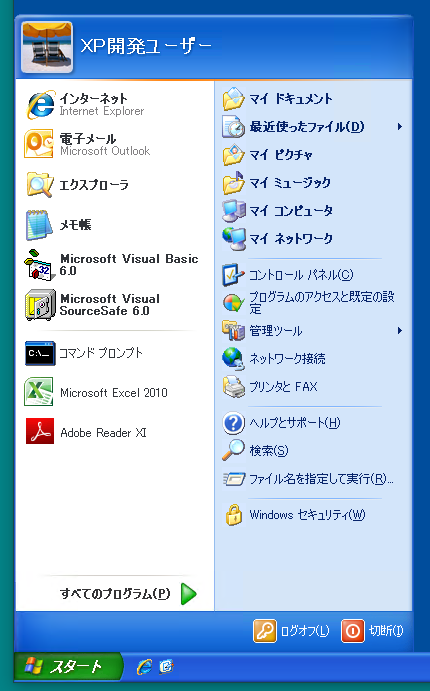Click Windows セキュリティ padlock icon
Viewport: 430px width, 691px height.
click(234, 515)
